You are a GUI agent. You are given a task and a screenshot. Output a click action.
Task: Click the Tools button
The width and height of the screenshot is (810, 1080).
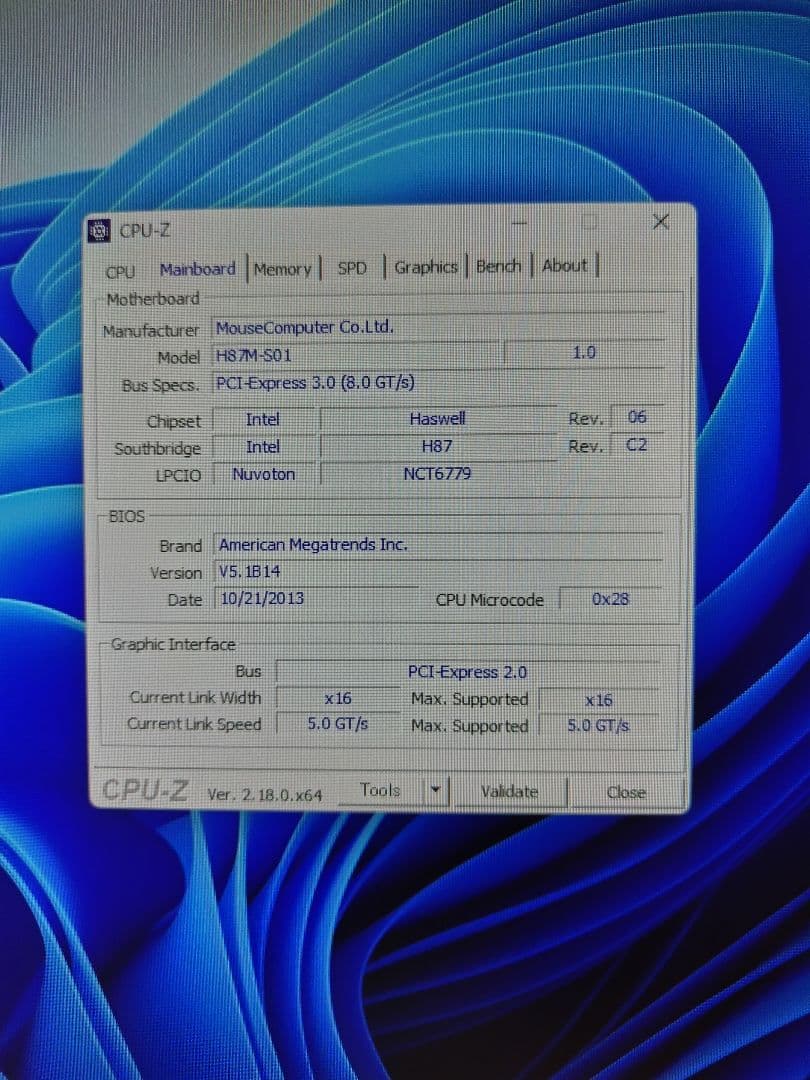[380, 791]
